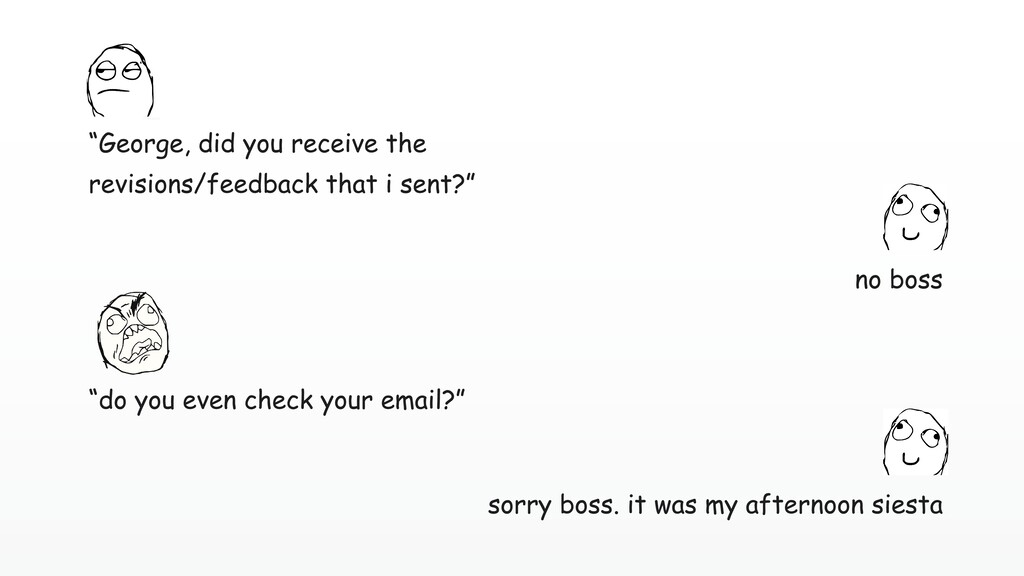Image resolution: width=1024 pixels, height=576 pixels.
Task: Click the words "that i sent?"
Action: pos(396,184)
